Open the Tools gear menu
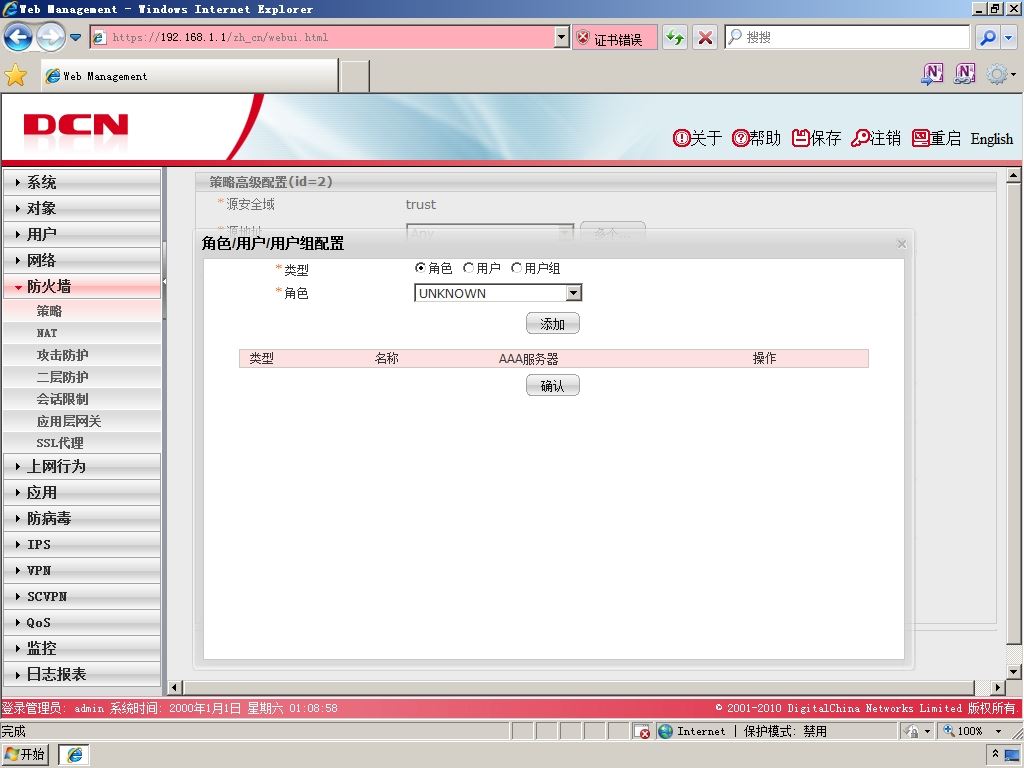Viewport: 1024px width, 768px height. (1000, 74)
